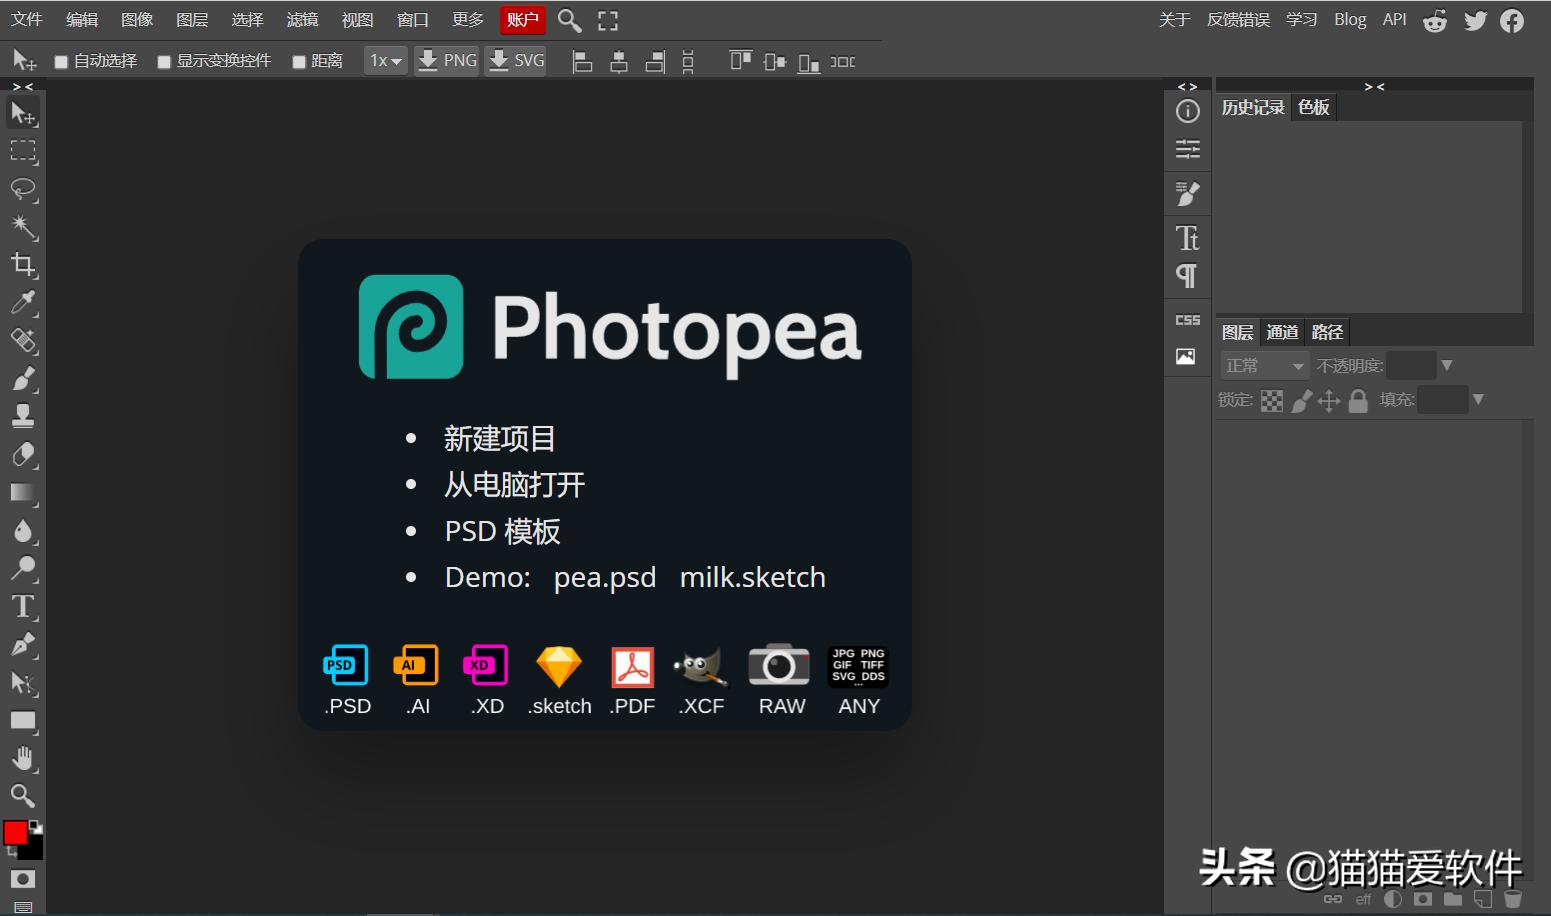The image size is (1551, 916).
Task: Open the CSS panel icon
Action: (1187, 320)
